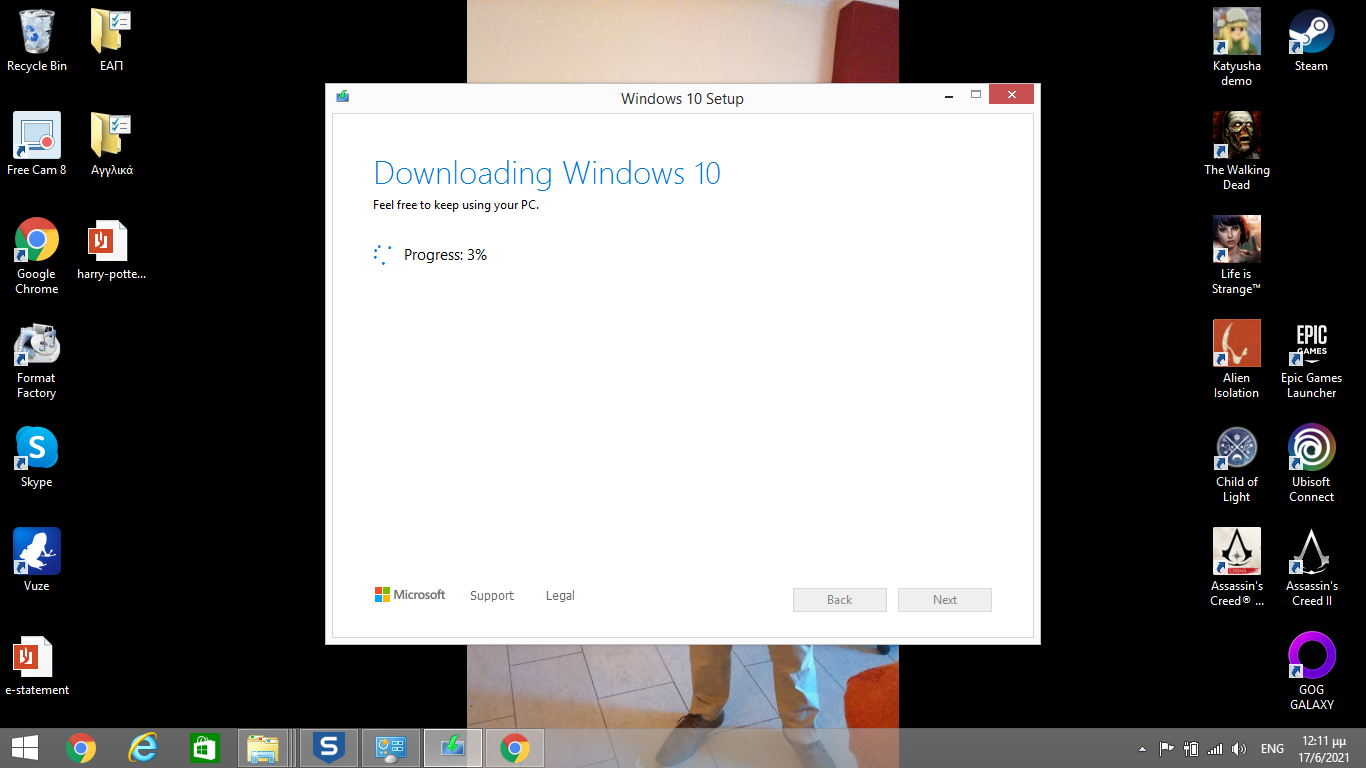Minimize the Windows 10 Setup window

pos(947,95)
